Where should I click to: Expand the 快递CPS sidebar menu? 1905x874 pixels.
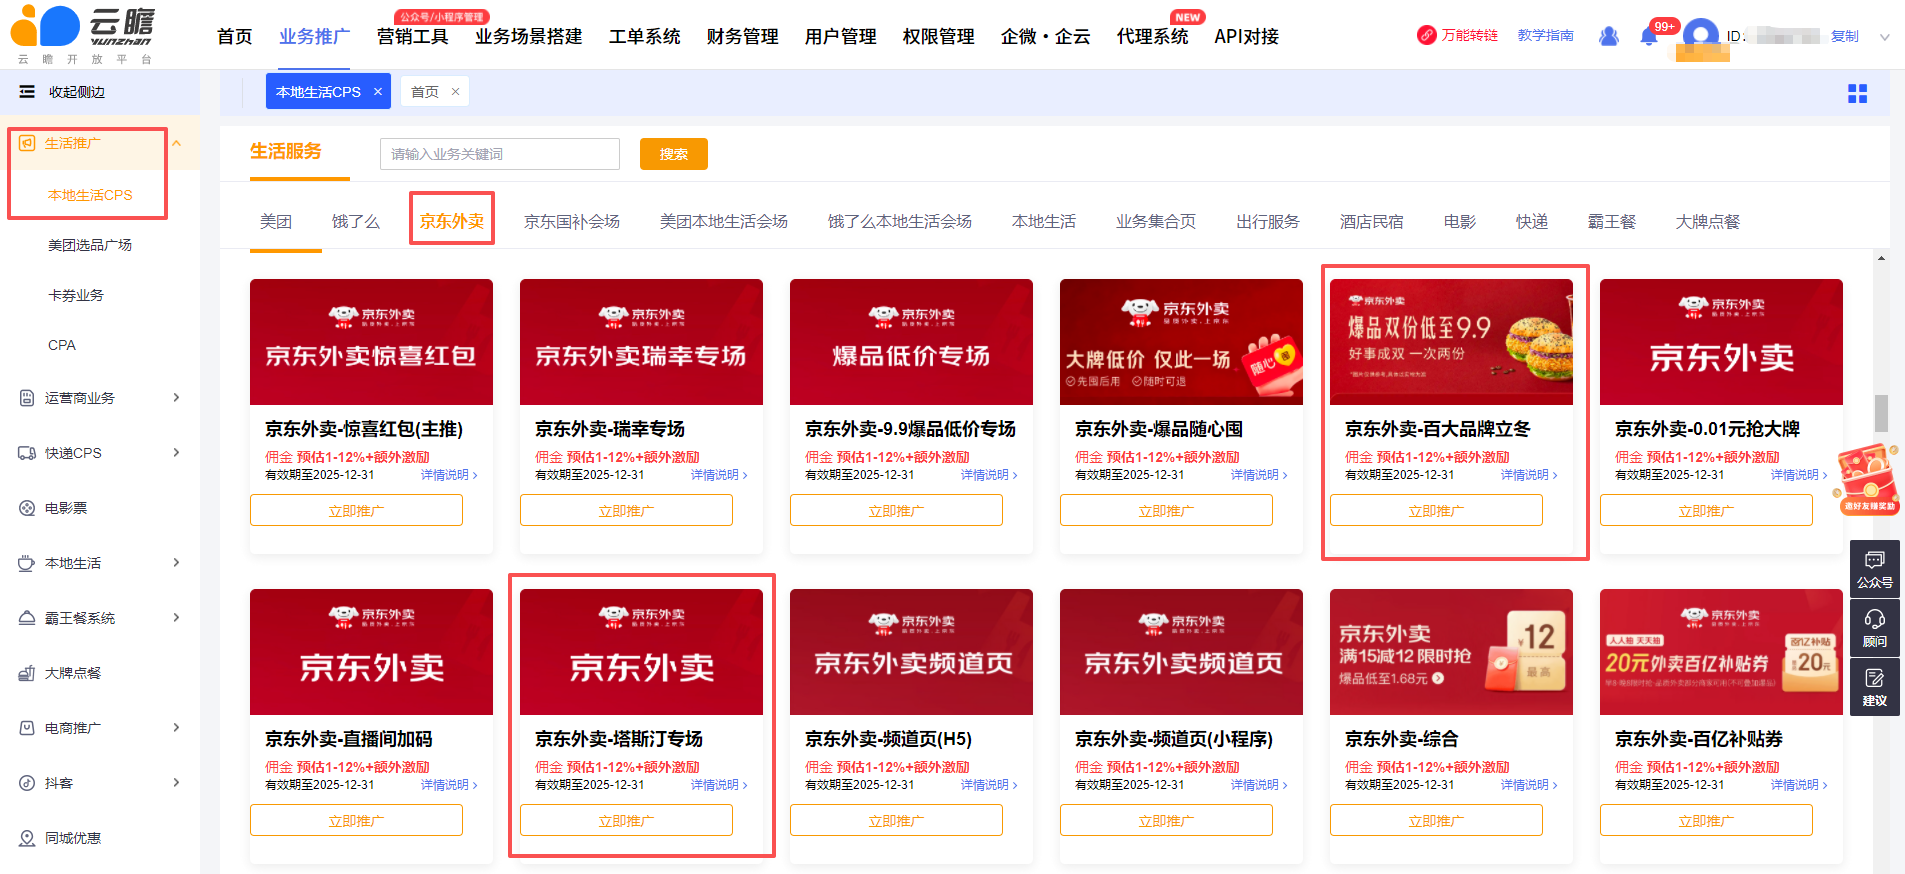point(176,453)
